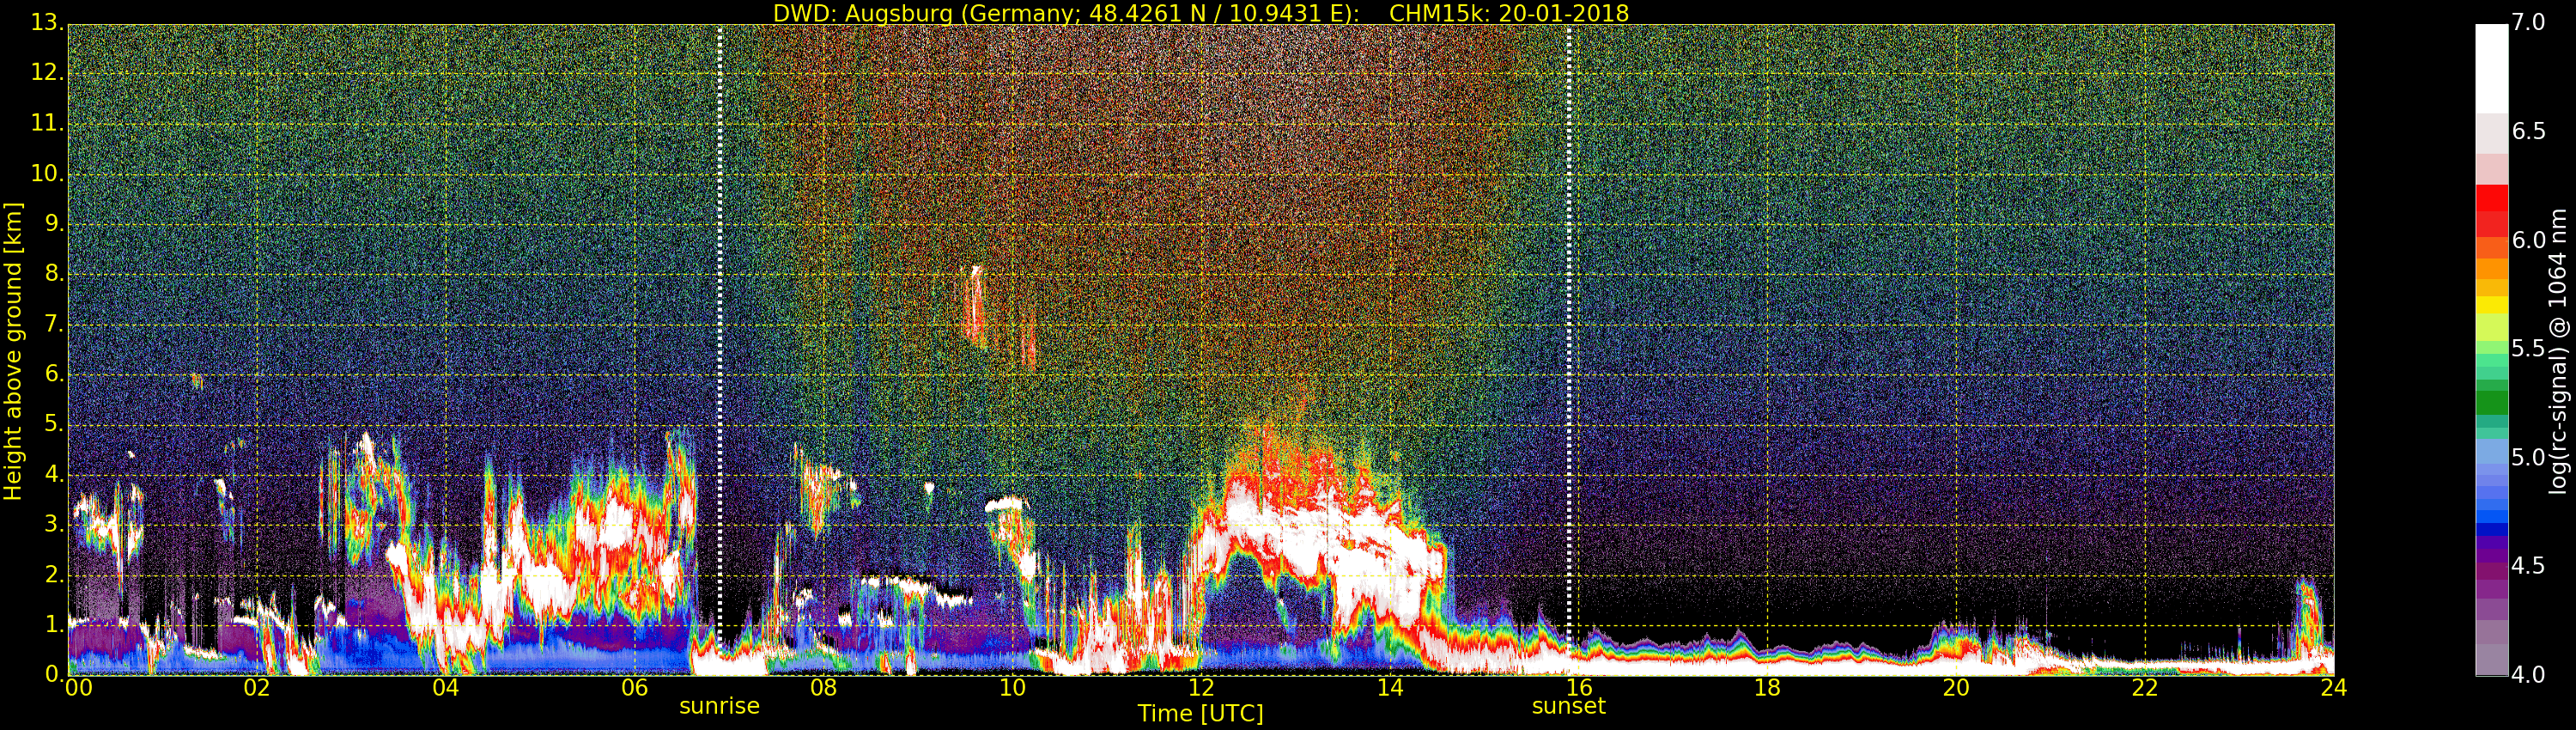The width and height of the screenshot is (2576, 730).
Task: Pick the green segment of the colorbar
Action: click(x=2491, y=402)
